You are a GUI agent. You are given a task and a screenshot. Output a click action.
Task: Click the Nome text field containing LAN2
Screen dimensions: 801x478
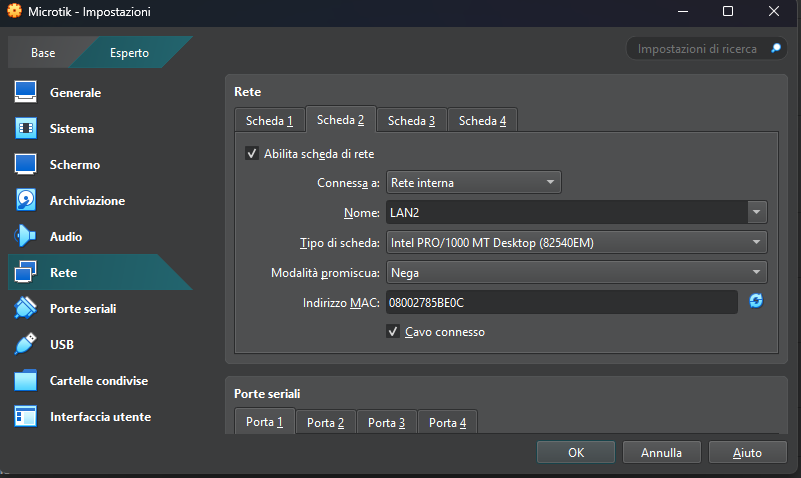pos(567,212)
